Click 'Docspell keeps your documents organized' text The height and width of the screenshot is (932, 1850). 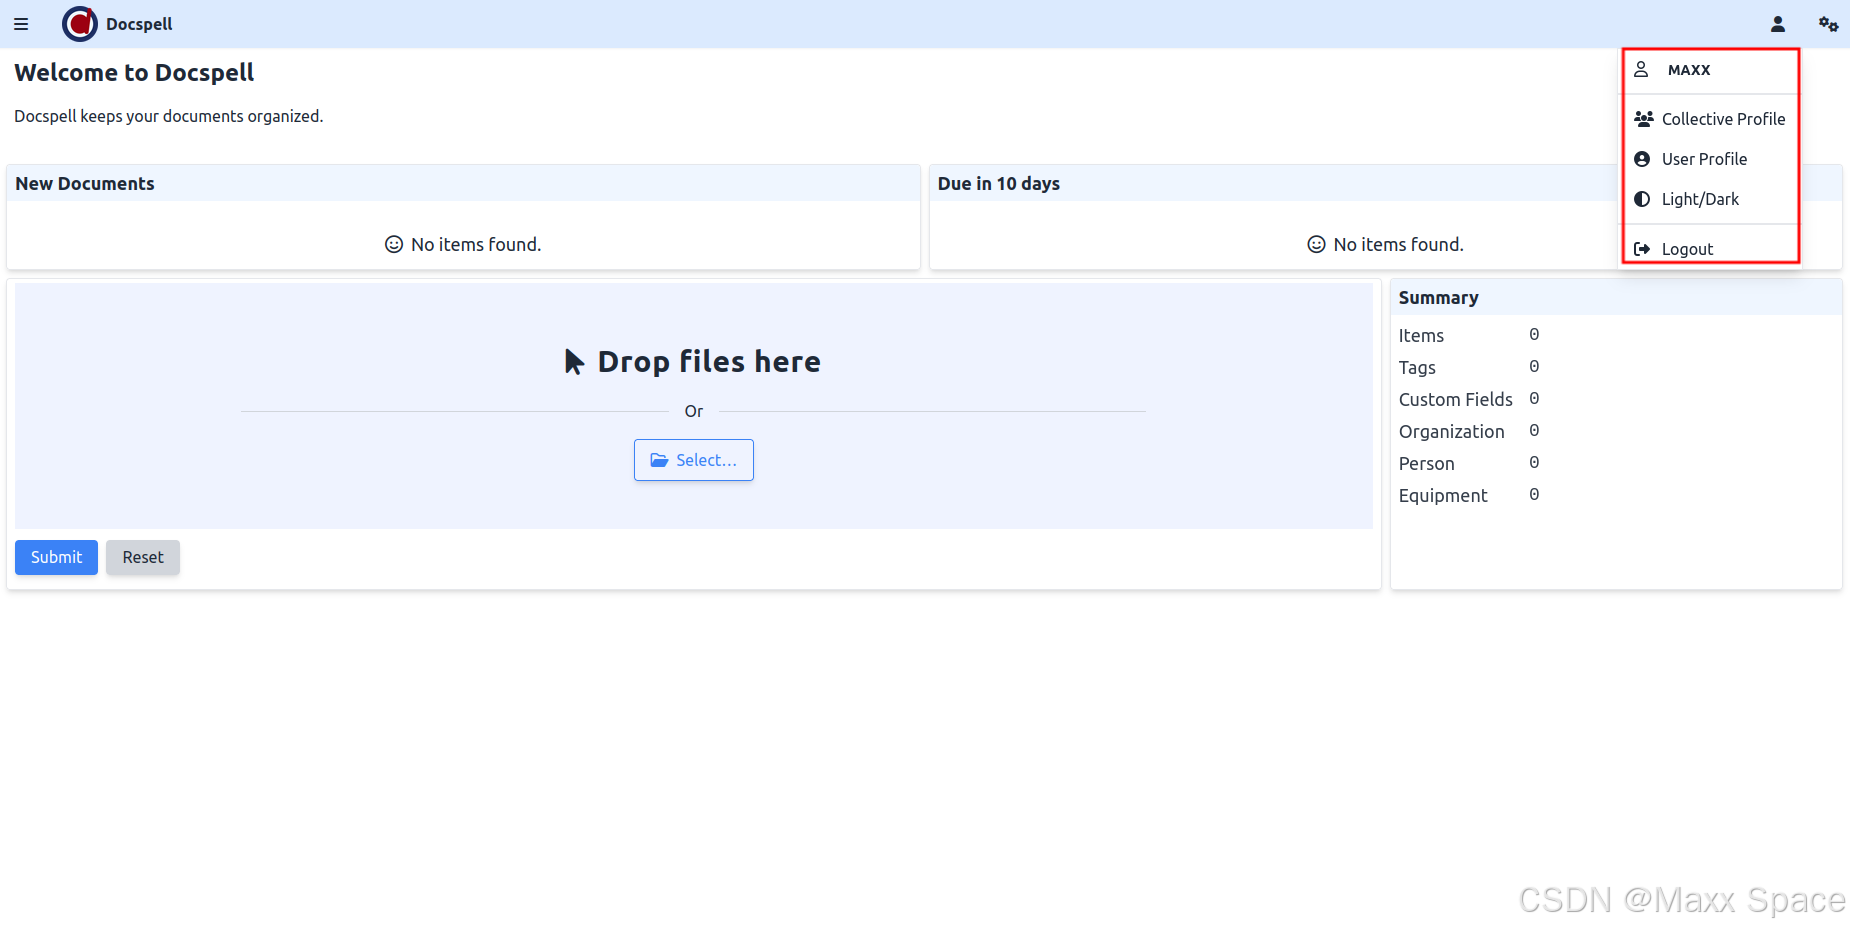169,116
